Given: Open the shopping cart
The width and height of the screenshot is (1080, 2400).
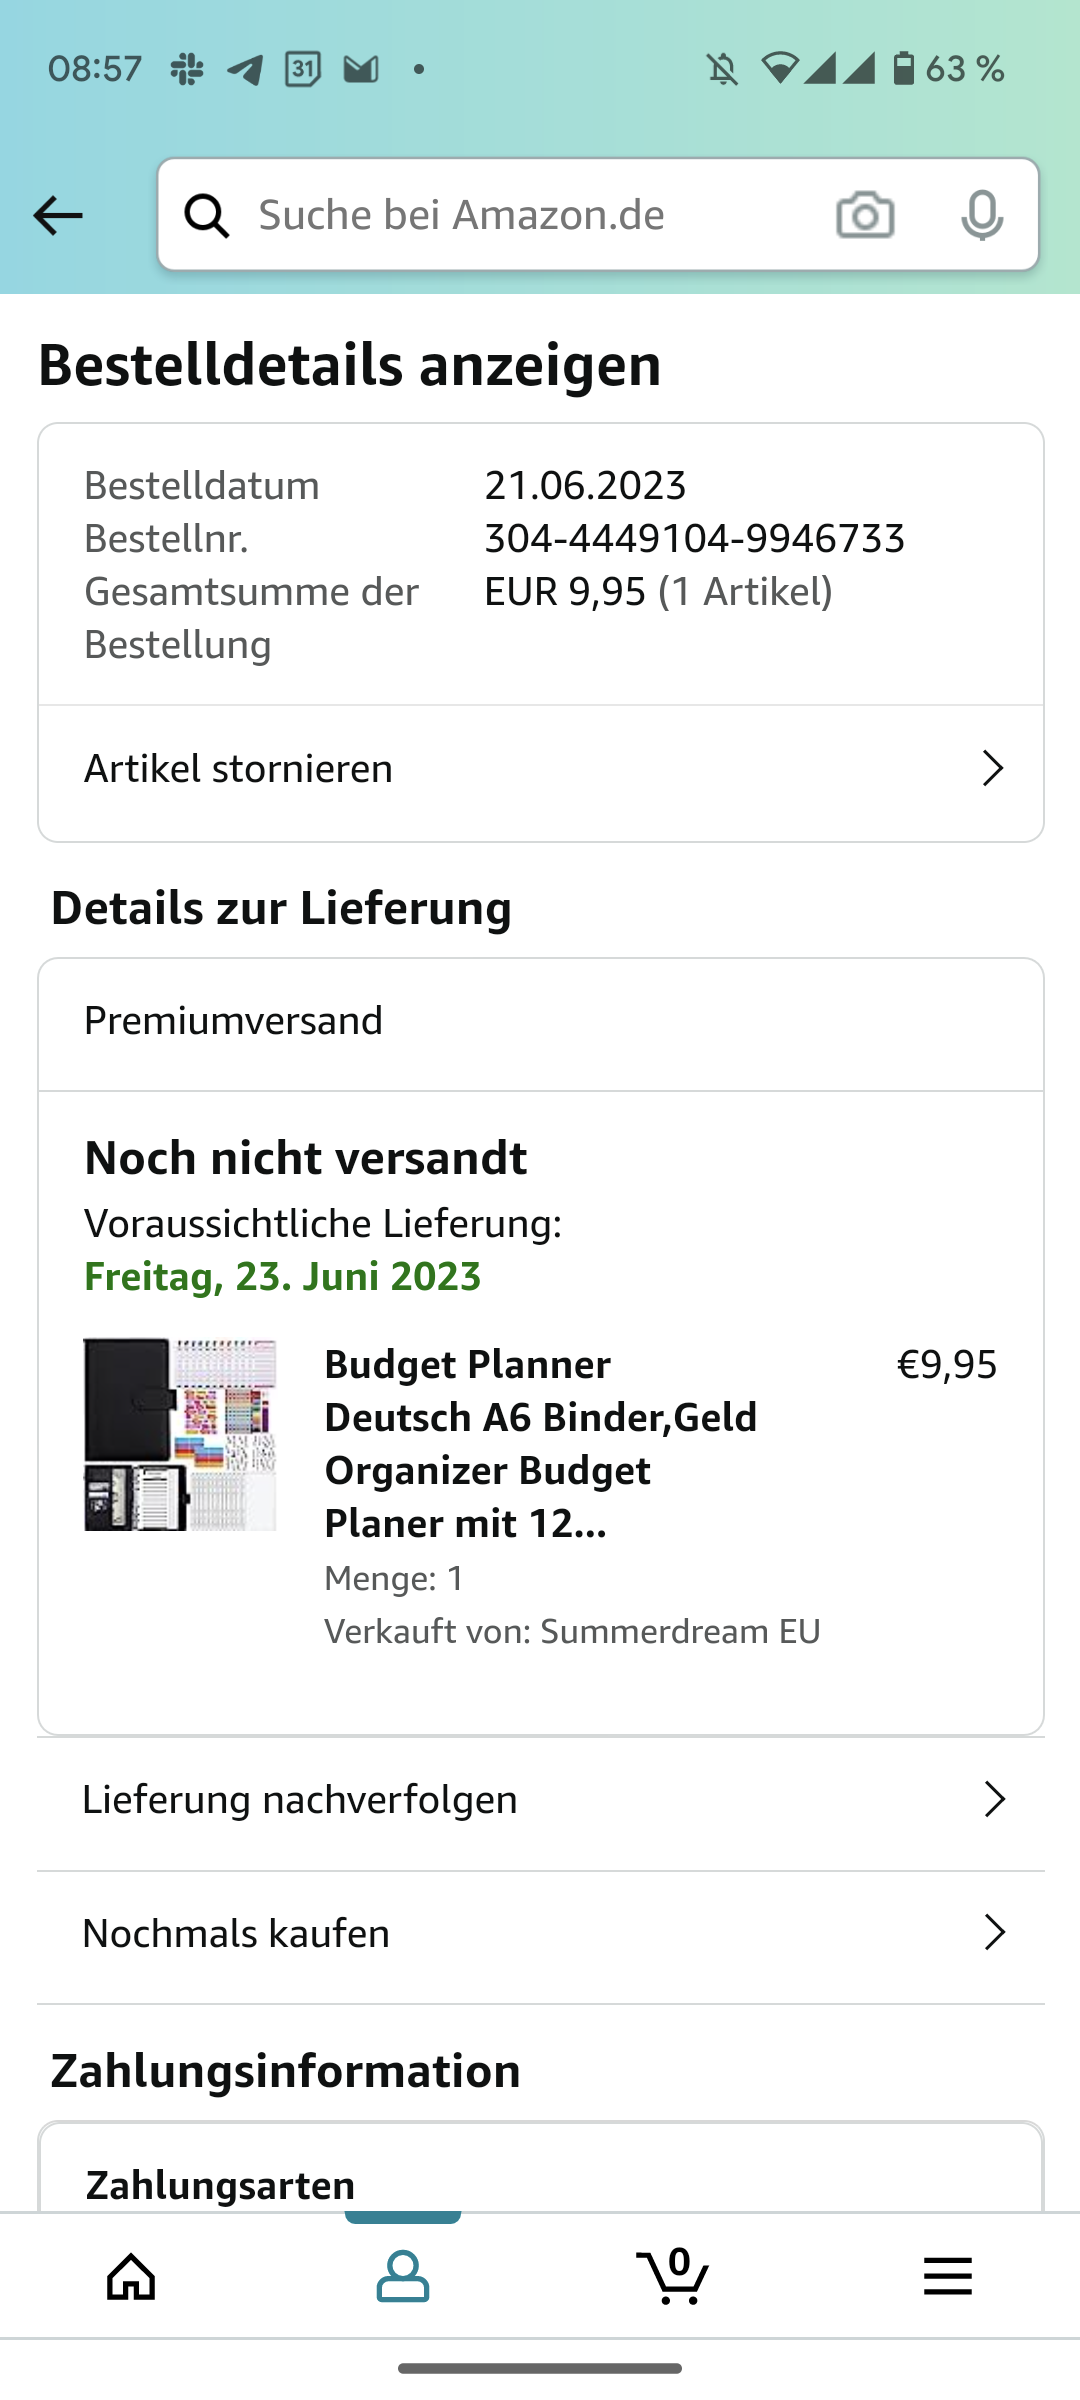Looking at the screenshot, I should pos(673,2277).
